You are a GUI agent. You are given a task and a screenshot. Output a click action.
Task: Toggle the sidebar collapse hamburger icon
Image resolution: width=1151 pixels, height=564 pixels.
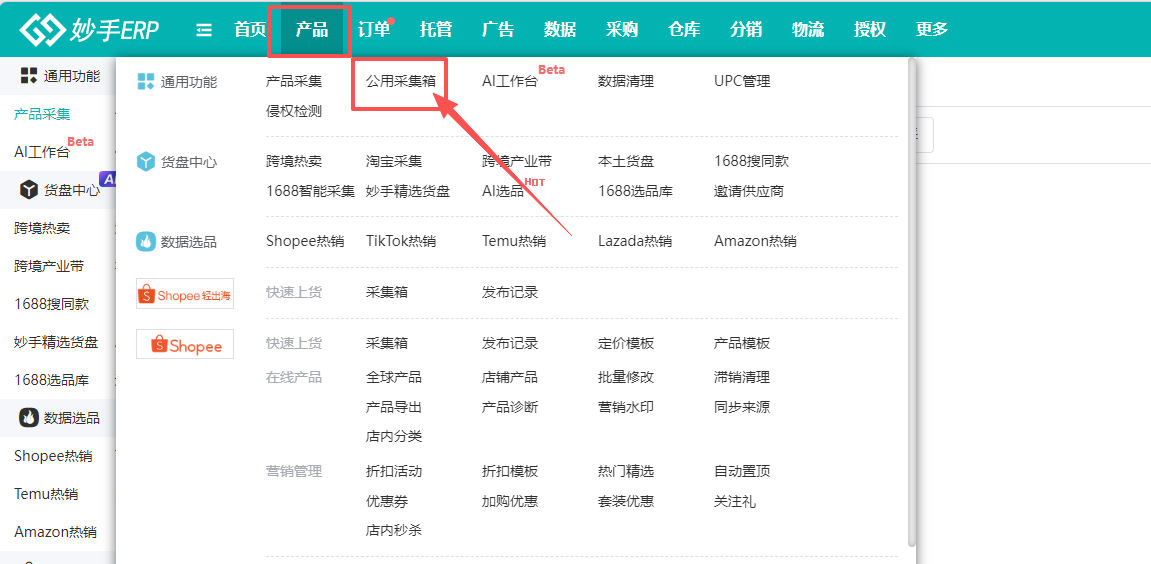(x=204, y=29)
